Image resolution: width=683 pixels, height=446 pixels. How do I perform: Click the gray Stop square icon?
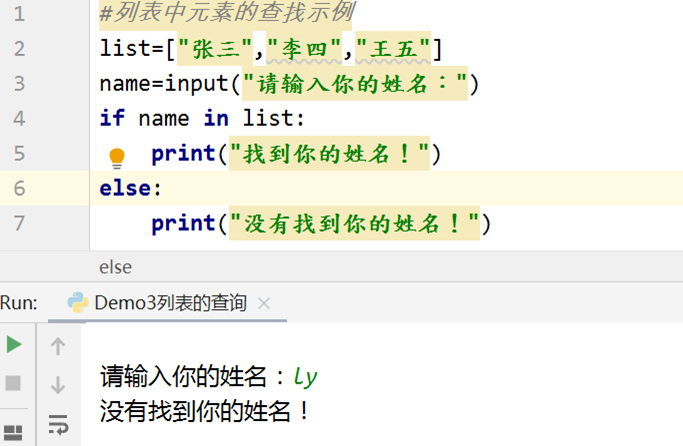[x=13, y=383]
